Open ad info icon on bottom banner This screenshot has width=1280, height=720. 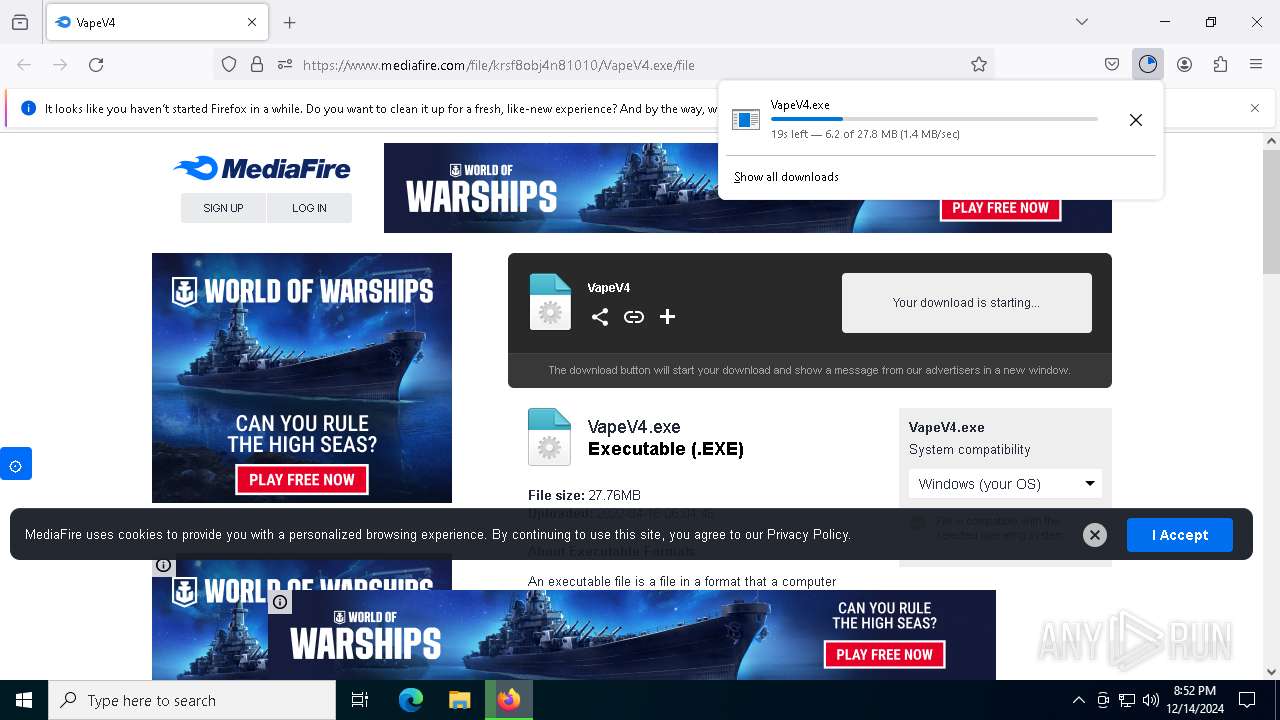[280, 602]
